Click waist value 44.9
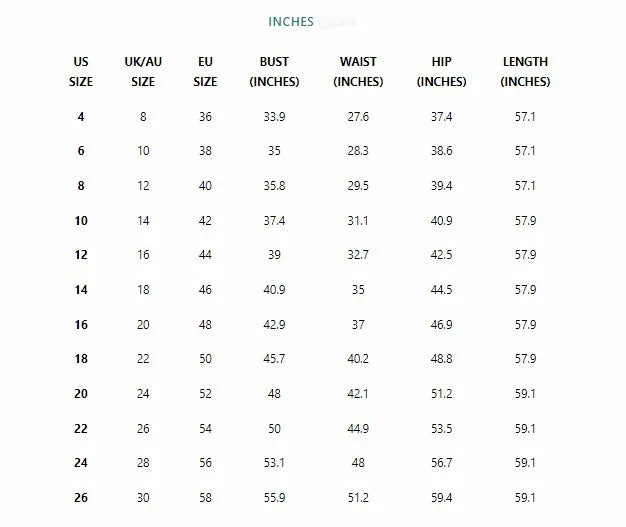626x527 pixels. point(358,429)
